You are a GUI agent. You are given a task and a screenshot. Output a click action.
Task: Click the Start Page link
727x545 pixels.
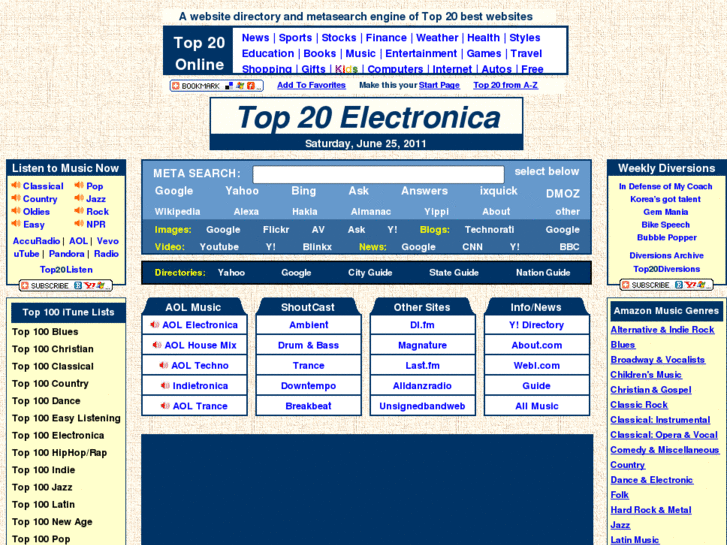click(439, 85)
